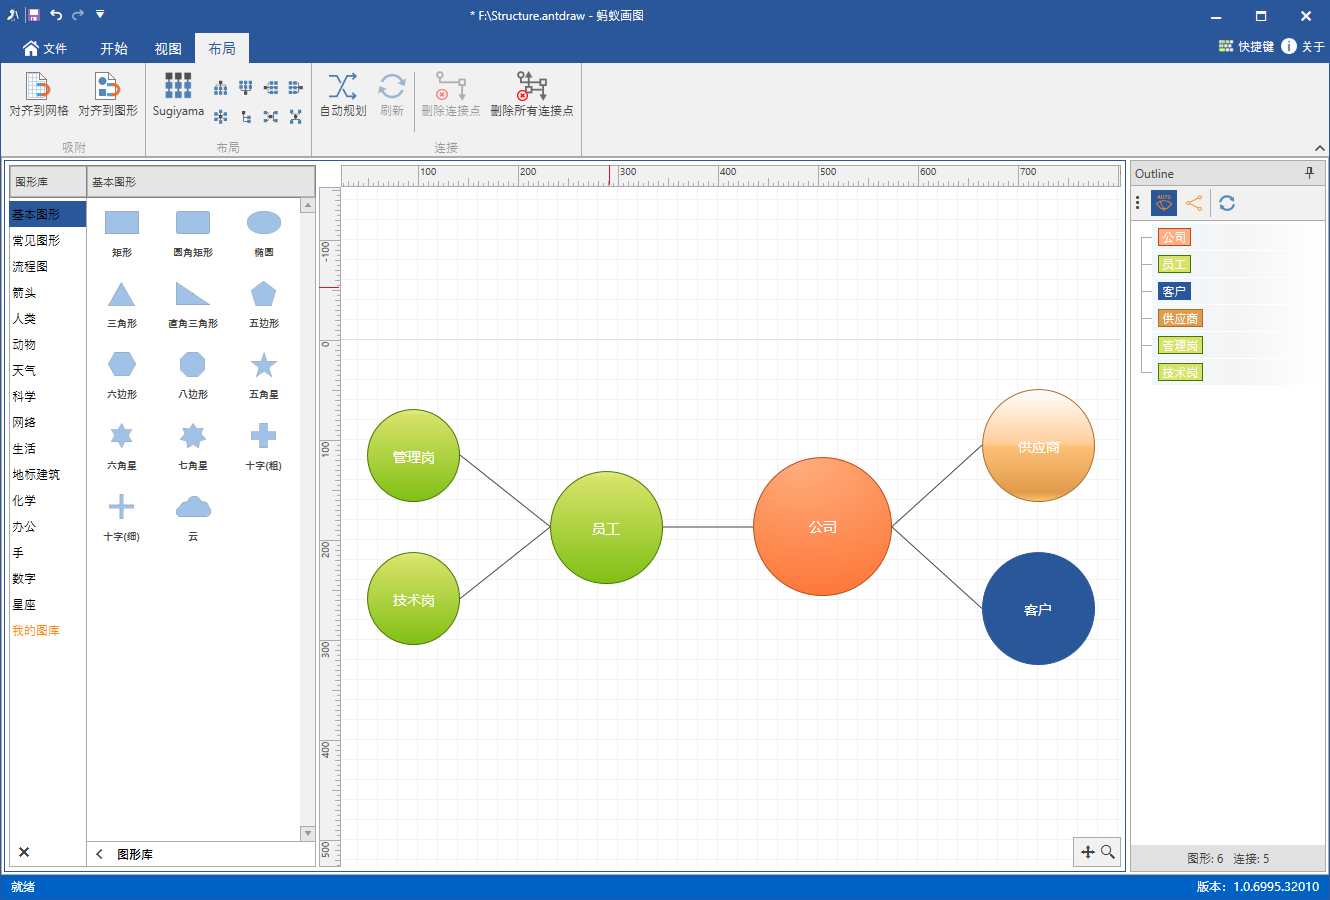The image size is (1330, 900).
Task: Click the 对齐到图形 snap-to-shape icon
Action: pyautogui.click(x=107, y=87)
